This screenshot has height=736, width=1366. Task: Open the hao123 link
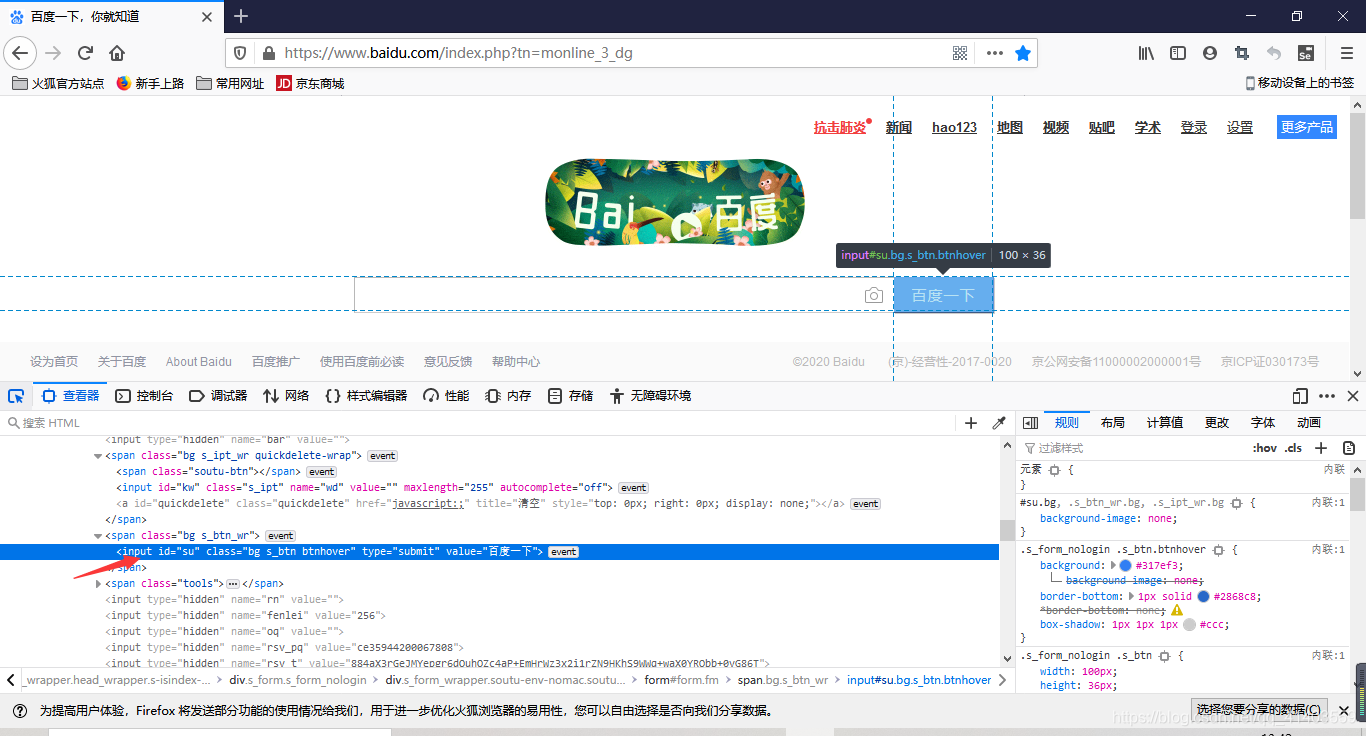click(x=954, y=127)
